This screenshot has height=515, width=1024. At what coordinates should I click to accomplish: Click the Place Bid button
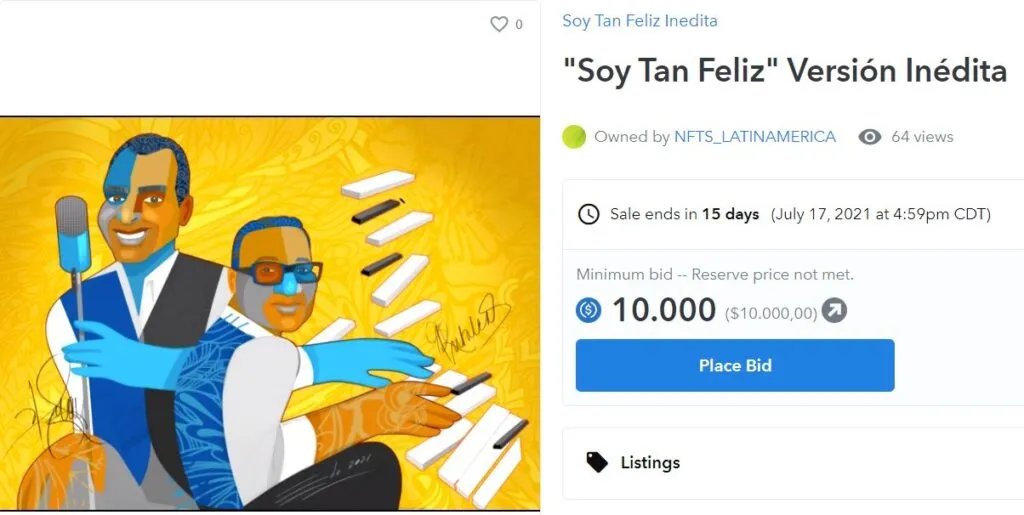pyautogui.click(x=735, y=366)
